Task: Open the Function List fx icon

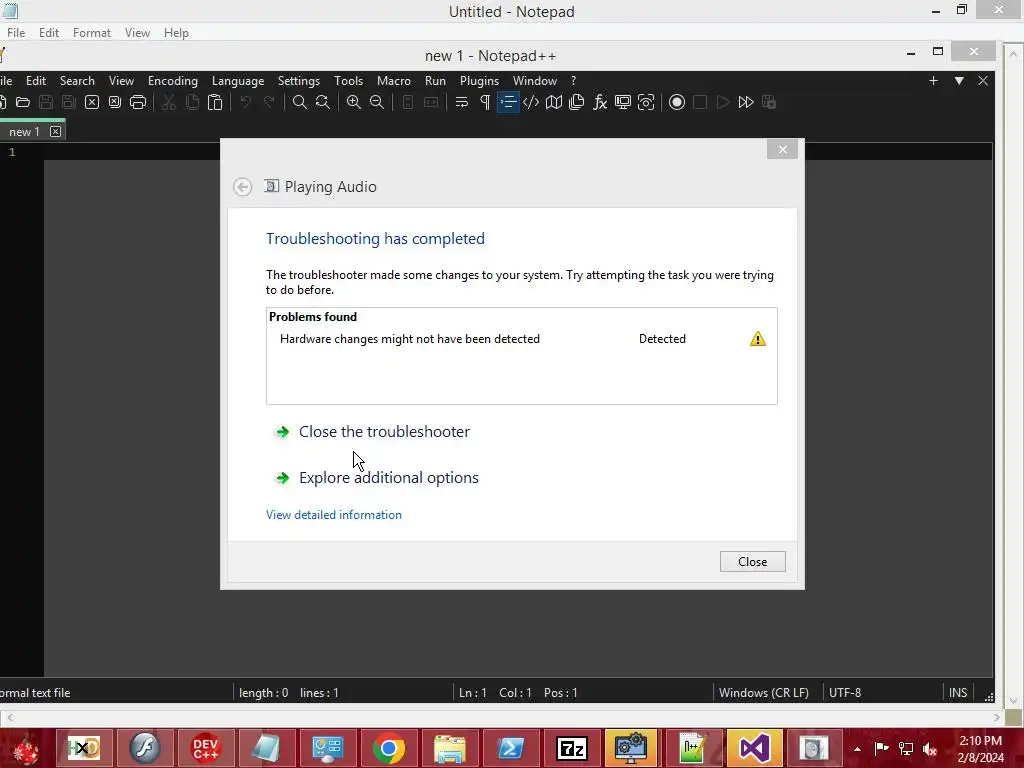Action: [600, 102]
